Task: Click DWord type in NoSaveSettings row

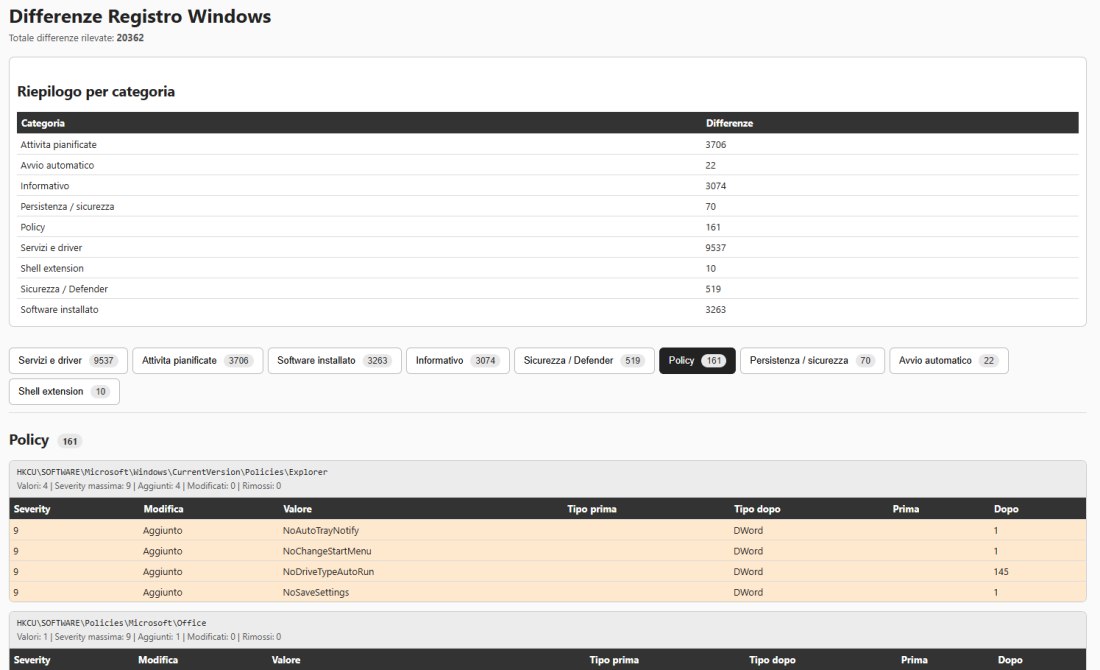Action: click(x=749, y=592)
